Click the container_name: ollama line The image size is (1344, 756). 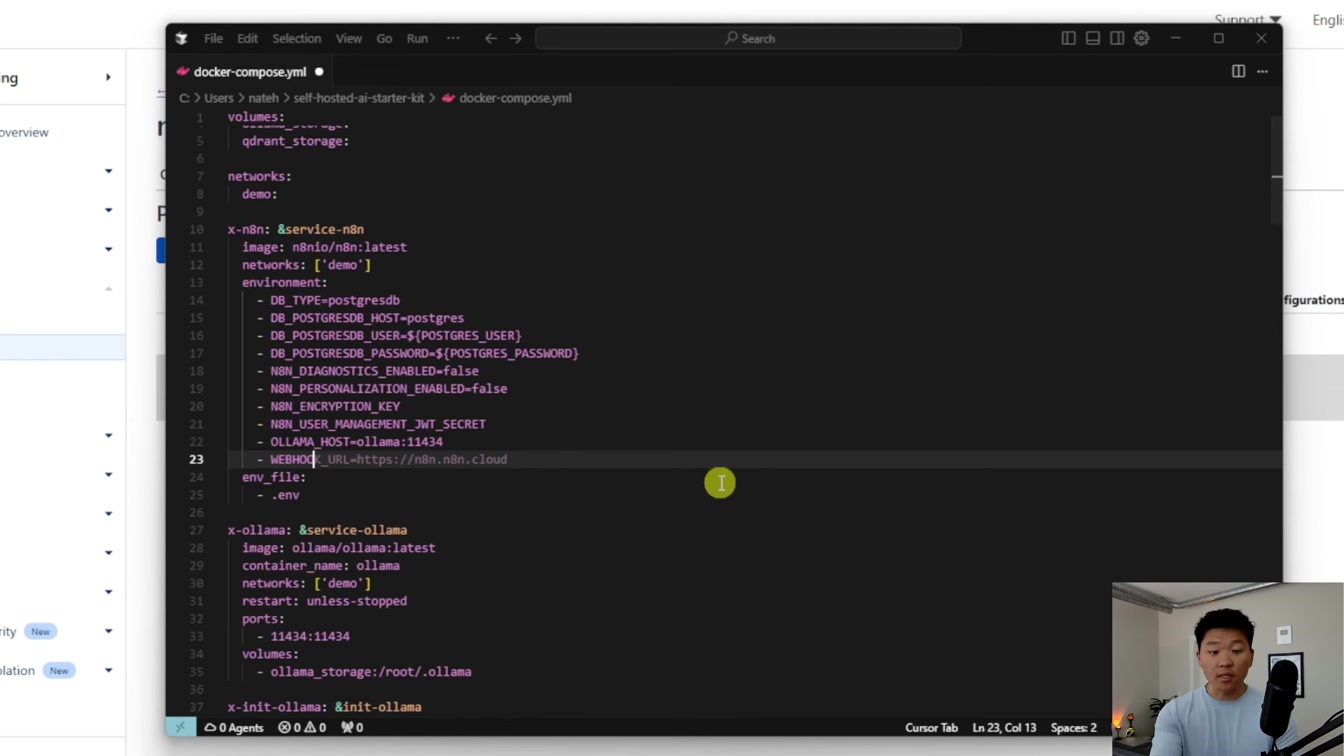click(x=320, y=565)
